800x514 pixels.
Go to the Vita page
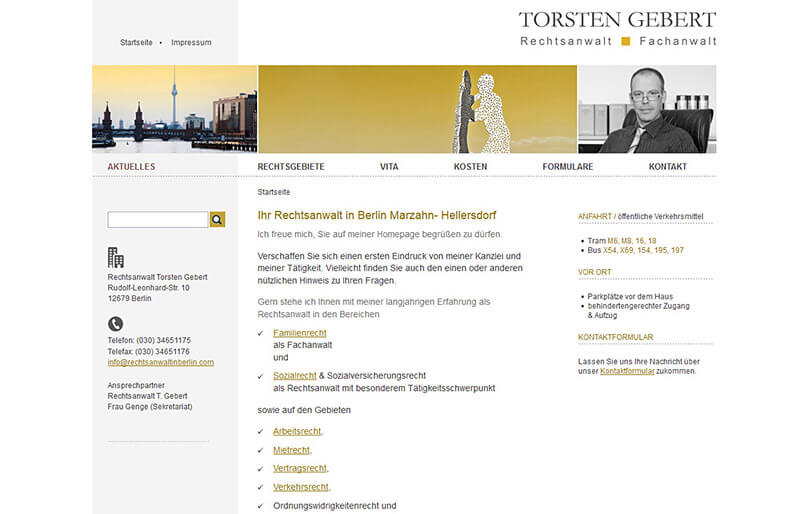(389, 167)
